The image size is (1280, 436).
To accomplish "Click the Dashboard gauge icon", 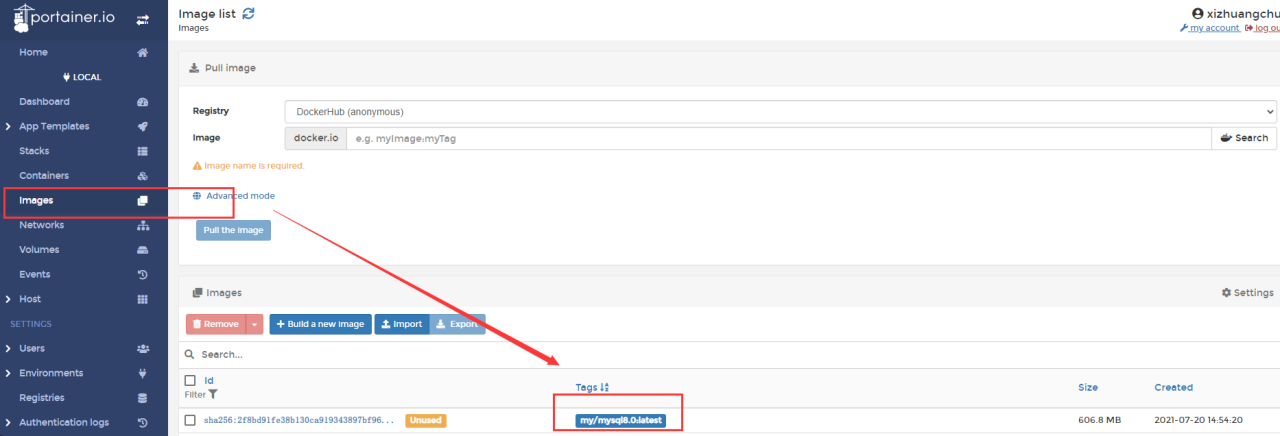I will pos(142,102).
